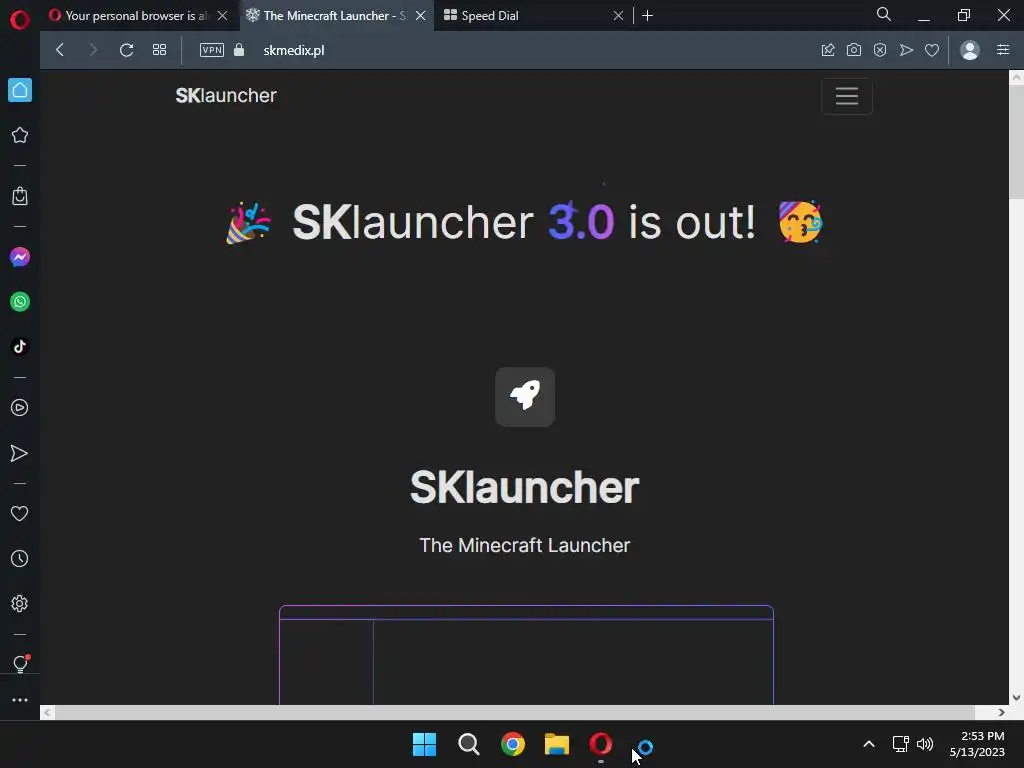Close The Minecraft Launcher tab
The height and width of the screenshot is (768, 1024).
coord(421,16)
